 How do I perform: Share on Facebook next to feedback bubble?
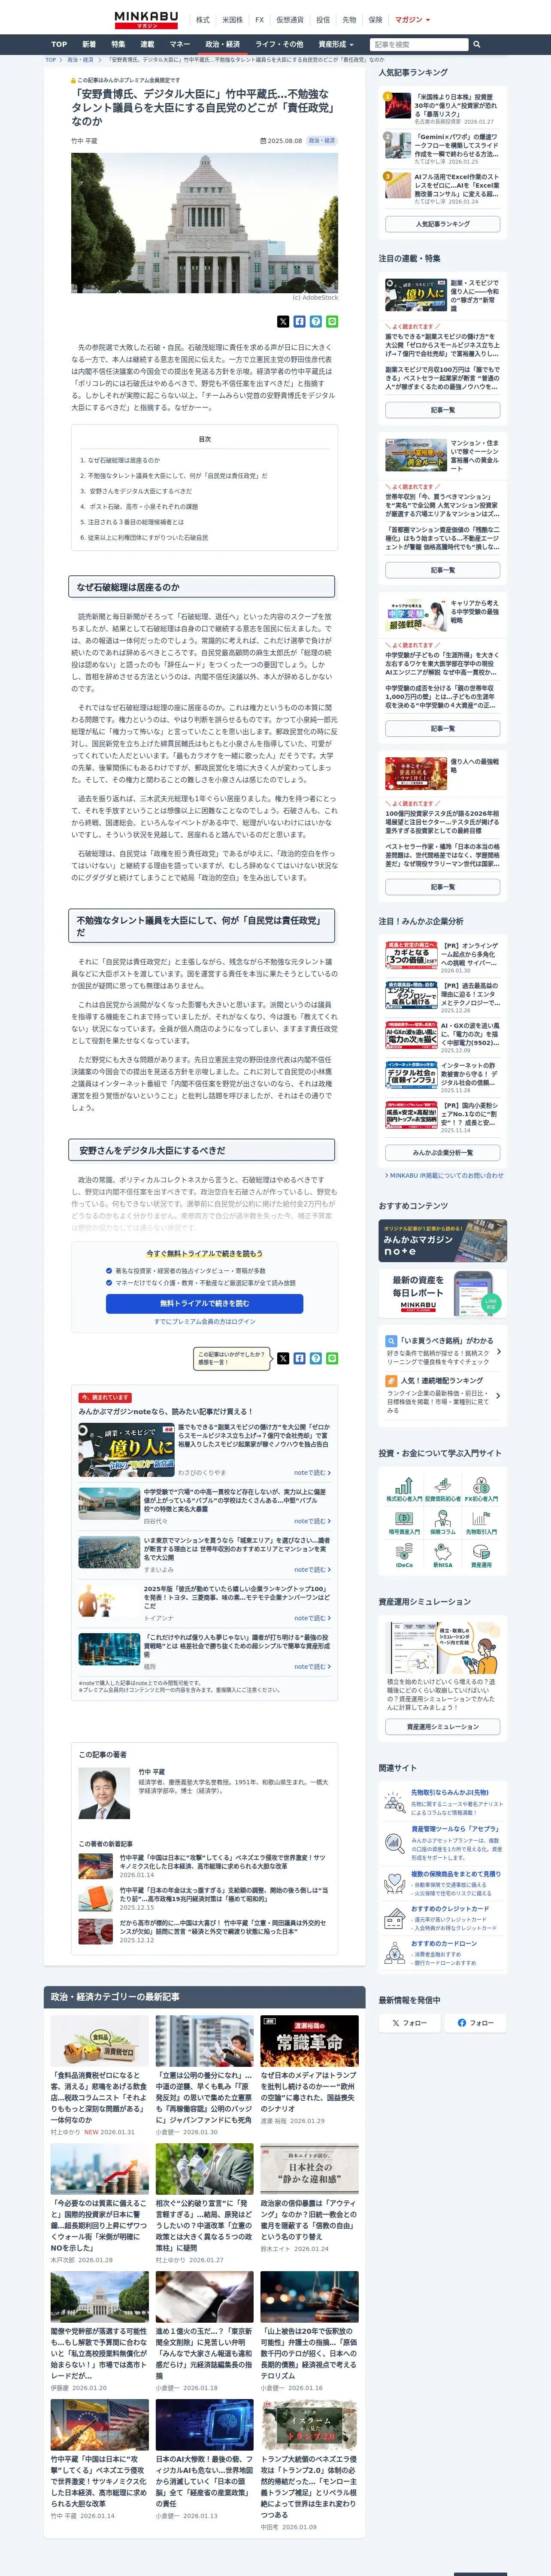[x=299, y=1358]
